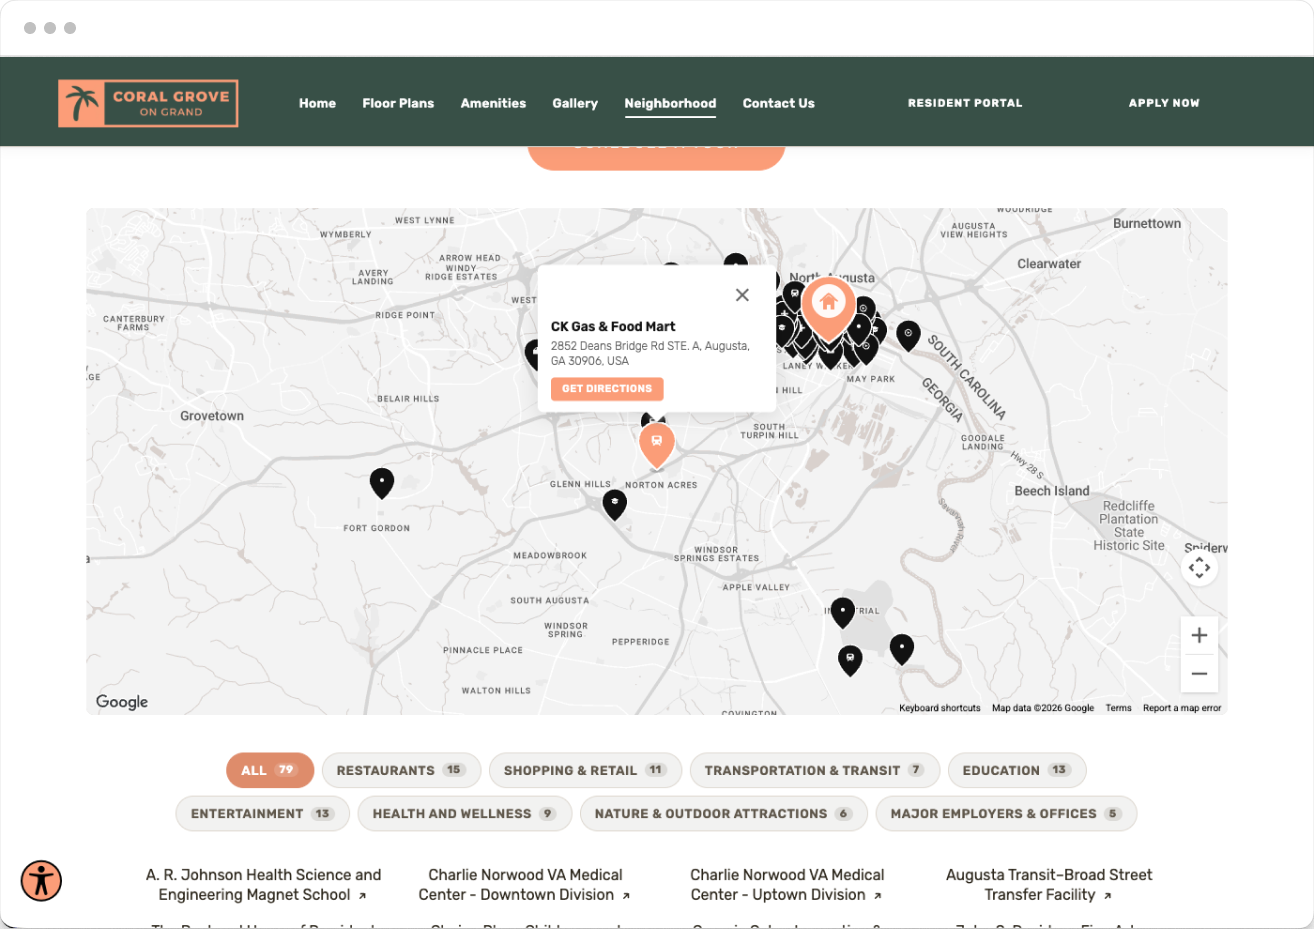Open Charlie Norwood VA Uptown Division link

[787, 885]
